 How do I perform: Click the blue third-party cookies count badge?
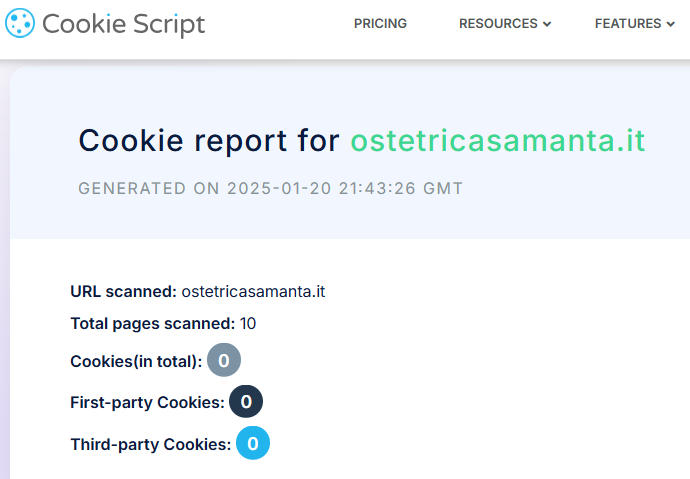tap(253, 443)
